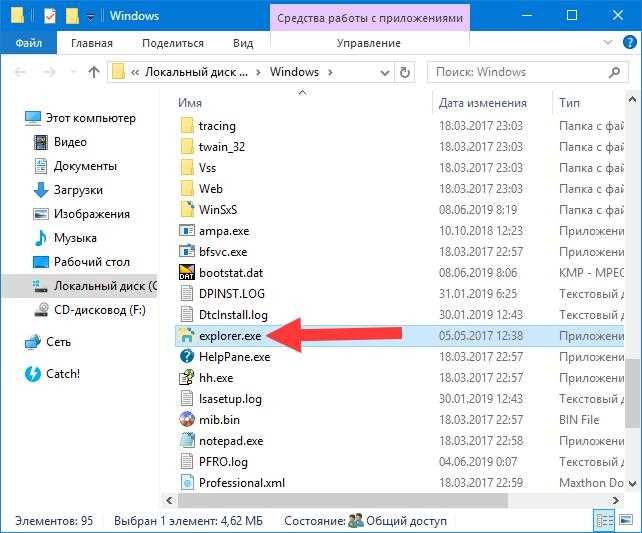Select the Средства работы с приложениями contextual tab
642x533 pixels.
click(x=370, y=18)
